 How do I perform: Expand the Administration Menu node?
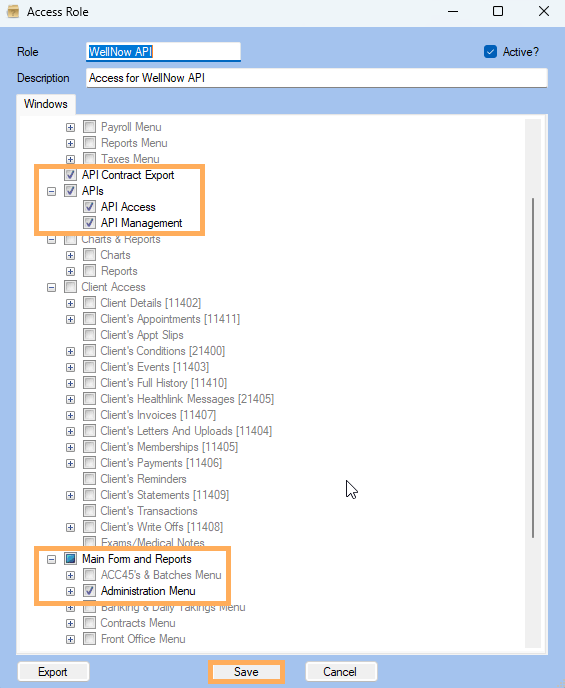pos(70,591)
